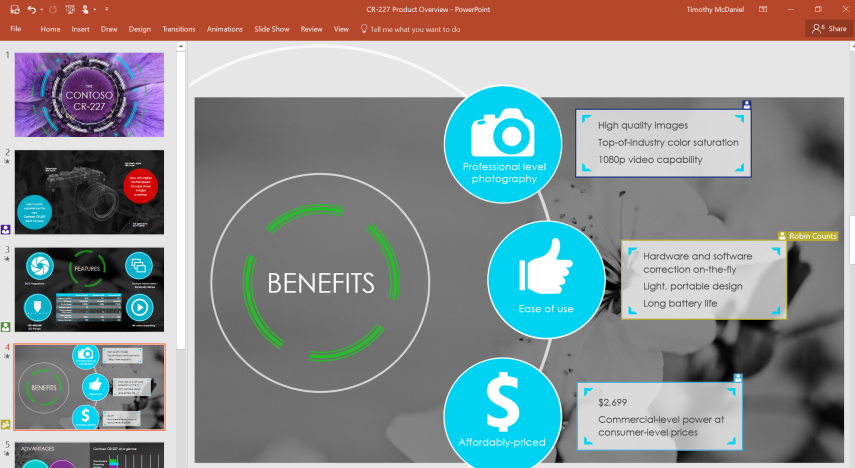Open the Slide Show tab
The height and width of the screenshot is (468, 855).
(x=272, y=29)
